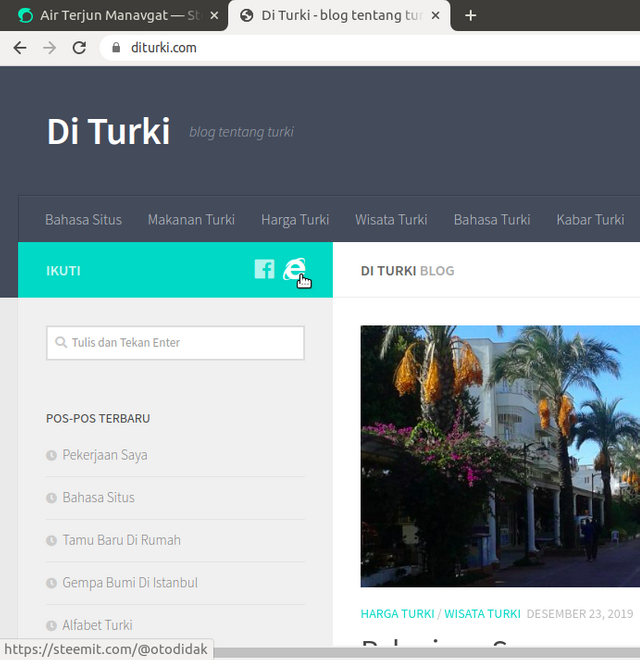Screen dimensions: 640x660
Task: Click the WISATA TURKI category link
Action: [483, 614]
